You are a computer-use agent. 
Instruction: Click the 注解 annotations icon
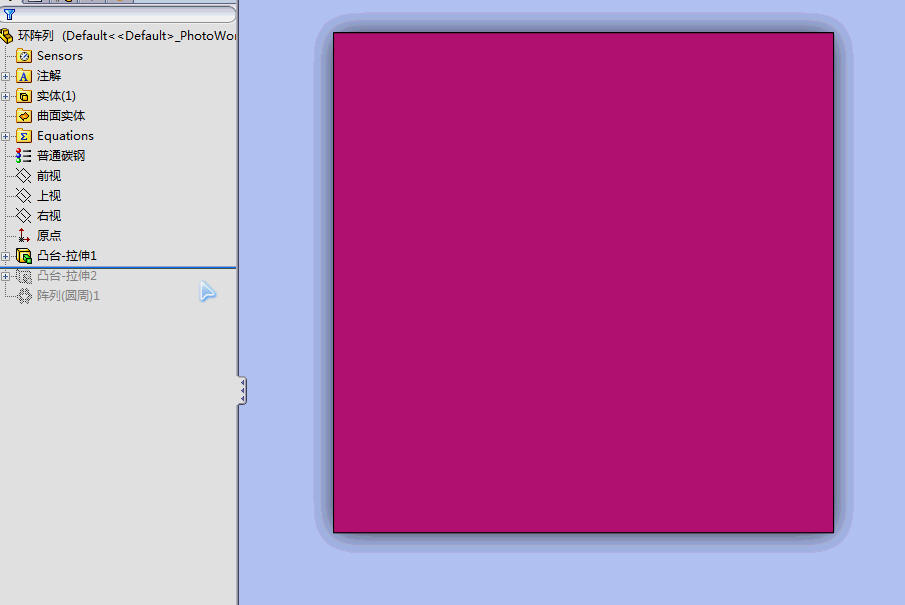tap(24, 76)
